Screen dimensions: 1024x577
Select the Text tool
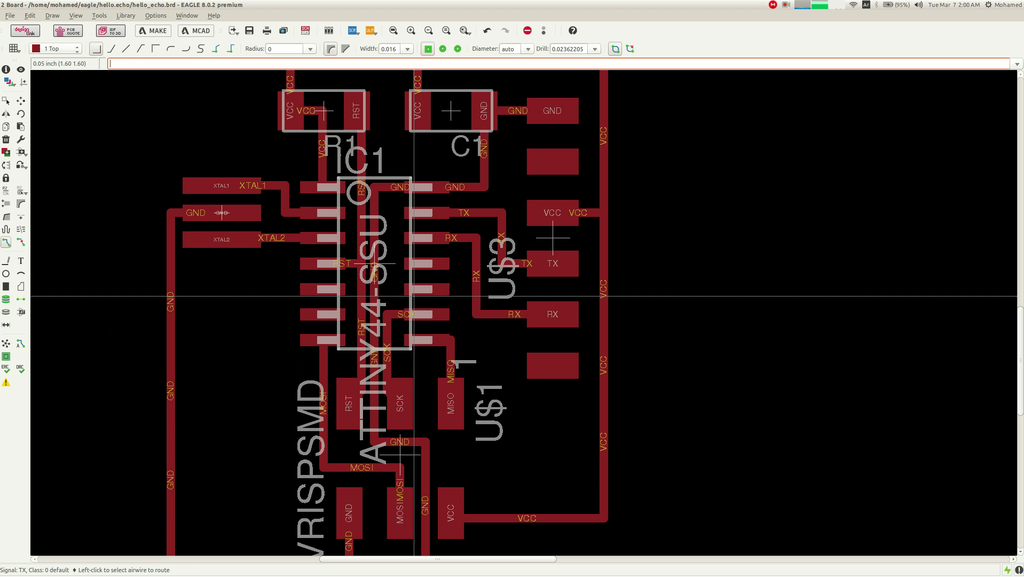click(21, 260)
